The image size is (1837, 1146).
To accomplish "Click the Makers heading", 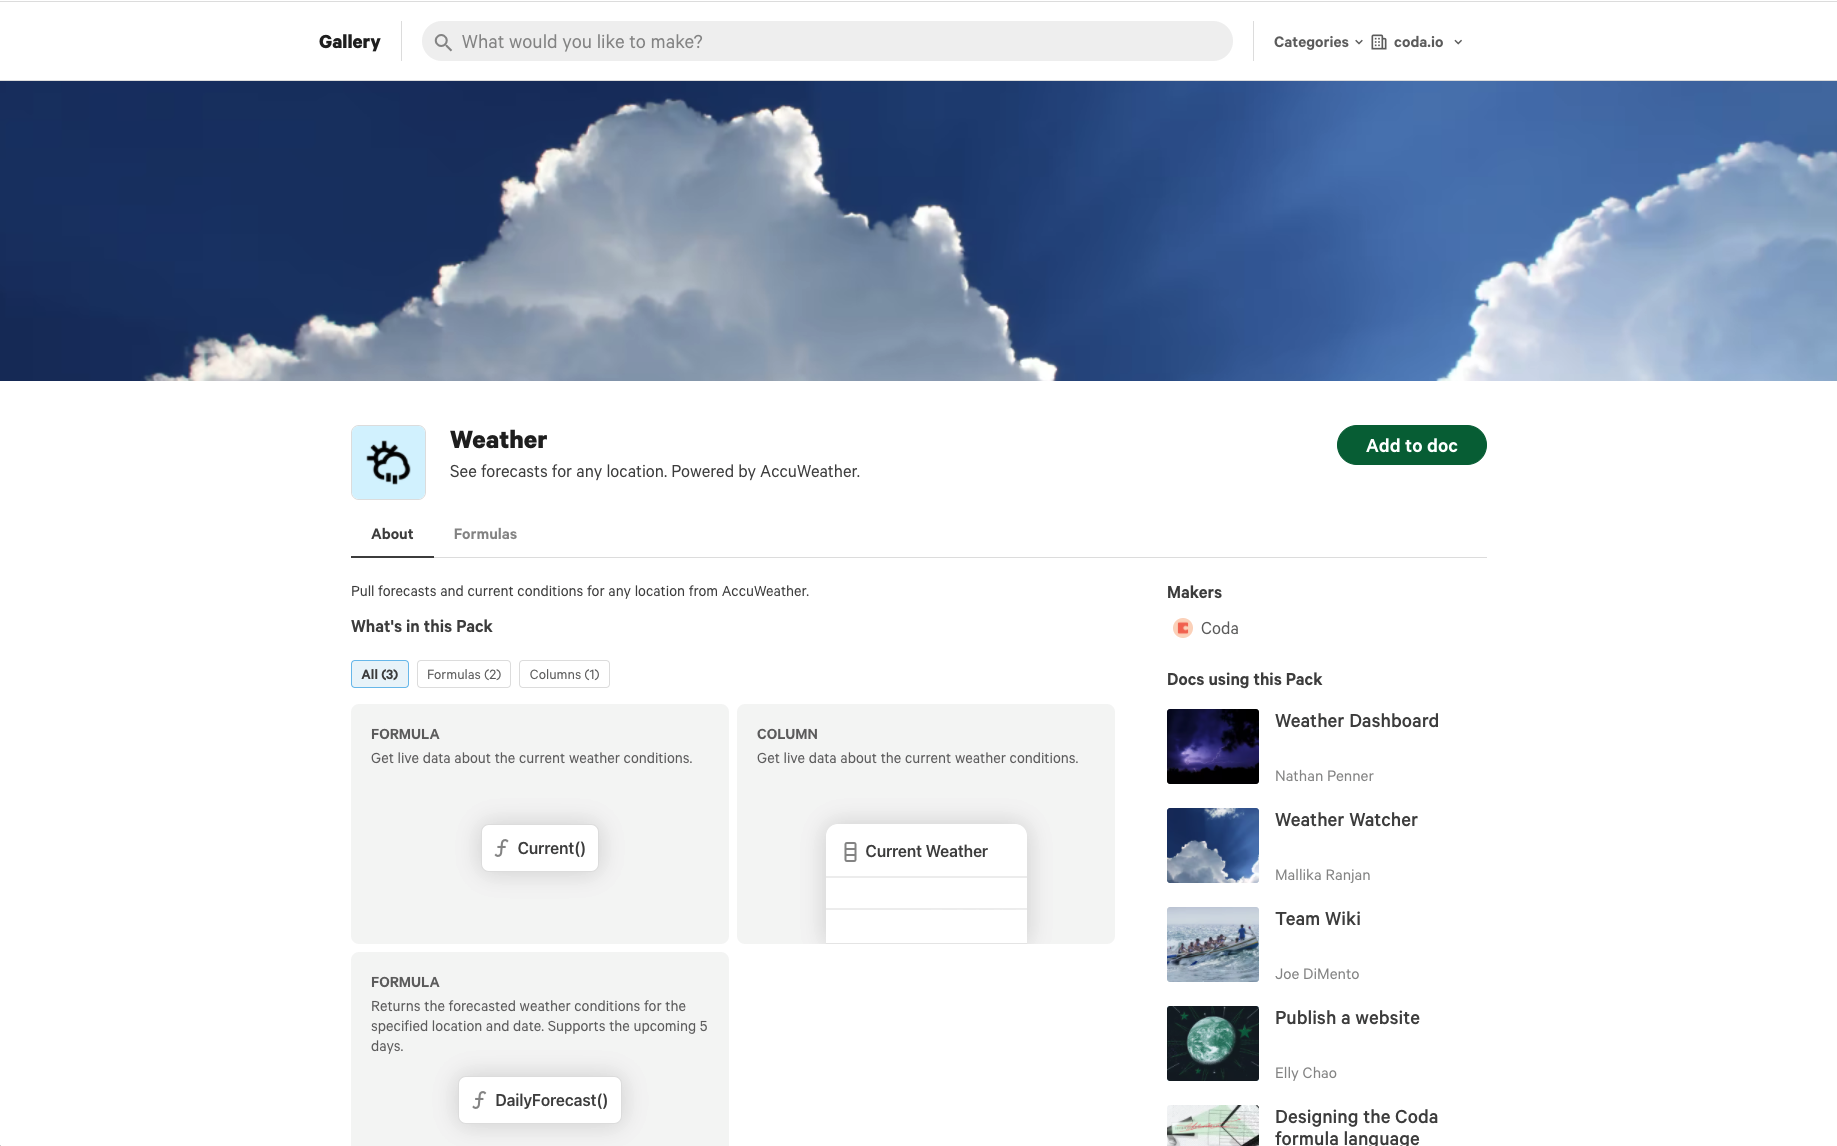I will (1194, 592).
